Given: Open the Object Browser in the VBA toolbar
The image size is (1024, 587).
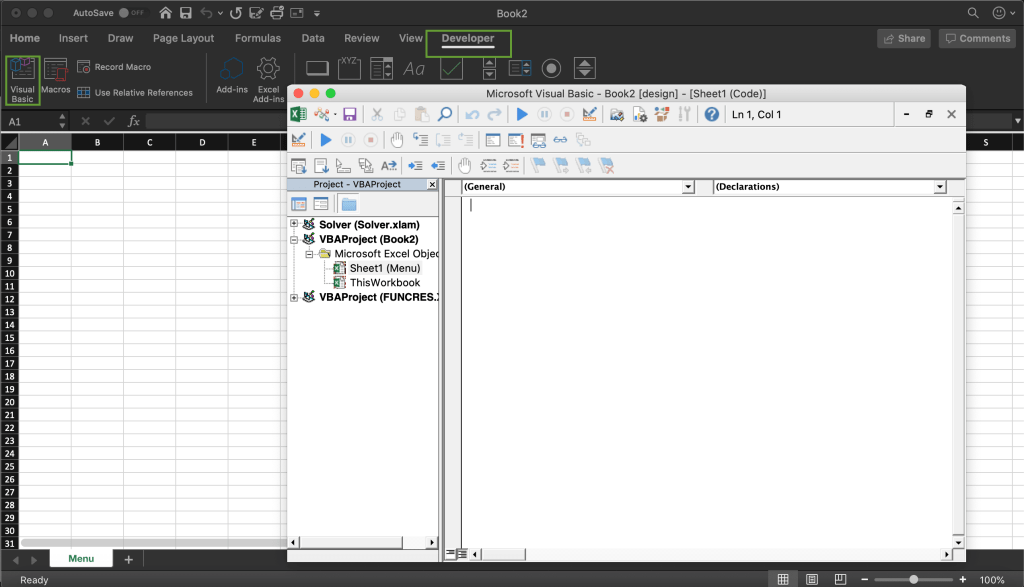Looking at the screenshot, I should pyautogui.click(x=661, y=113).
